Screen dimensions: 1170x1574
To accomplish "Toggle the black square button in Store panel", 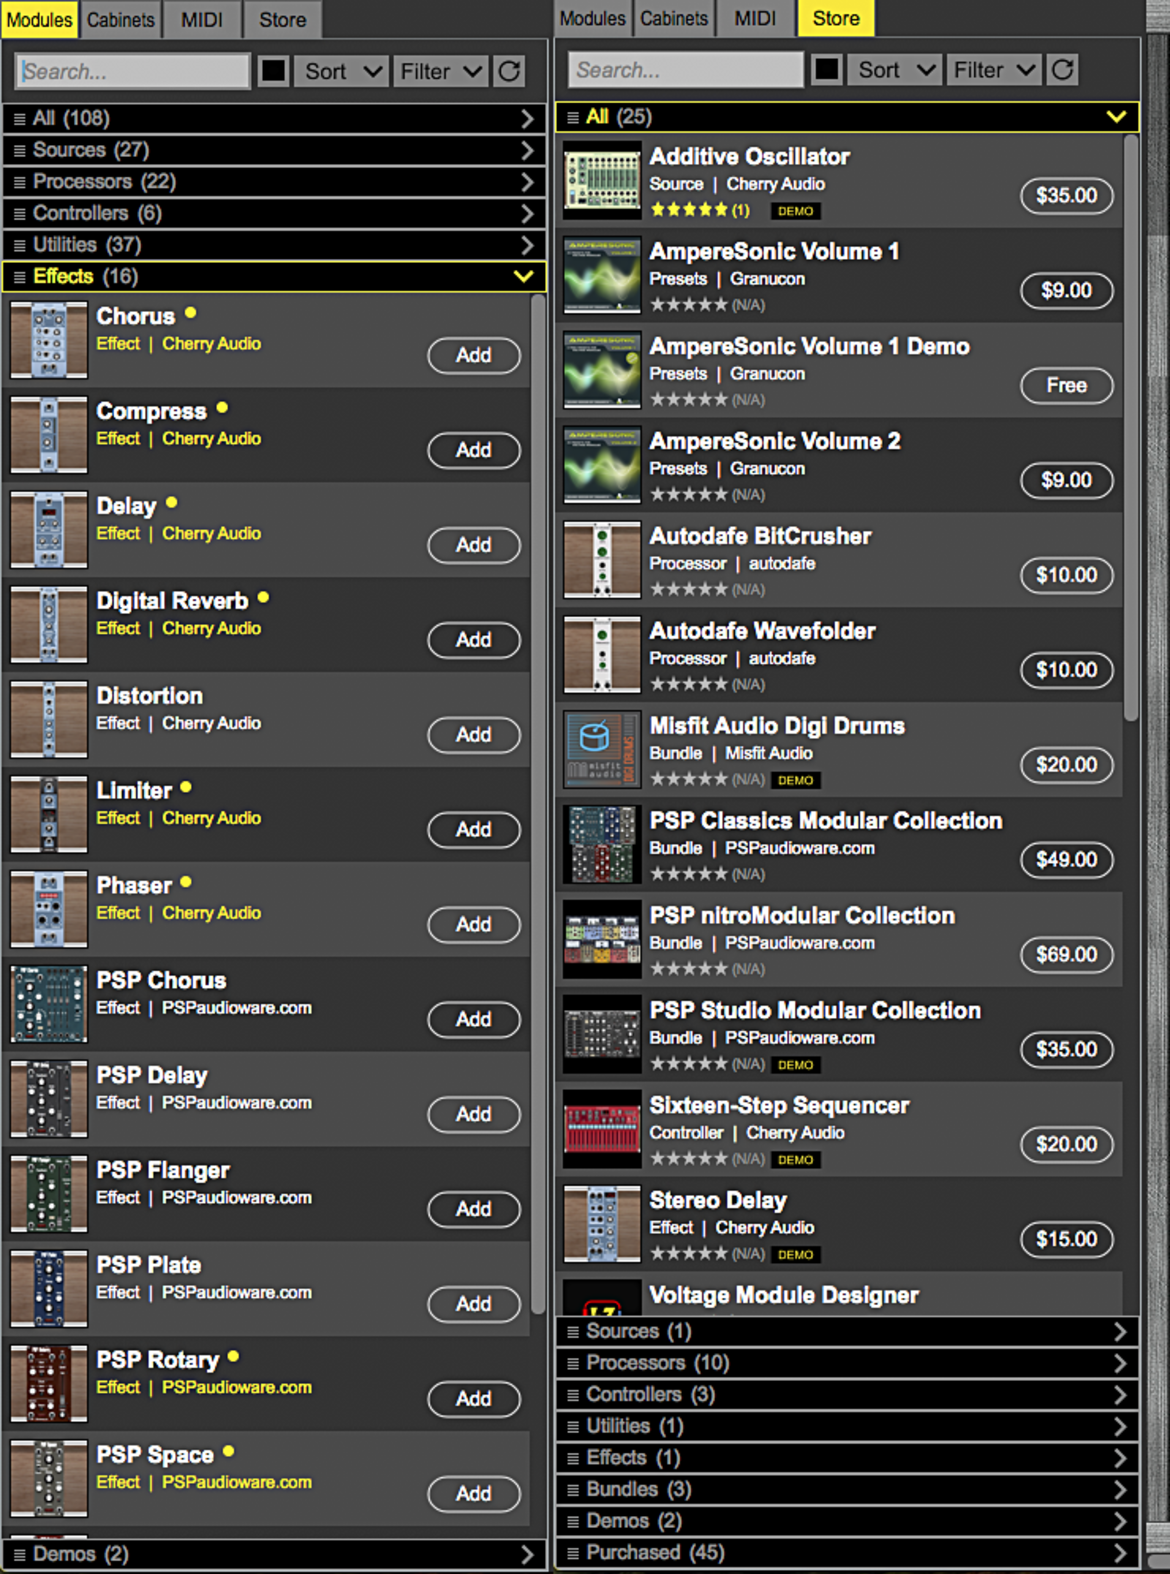I will tap(827, 69).
